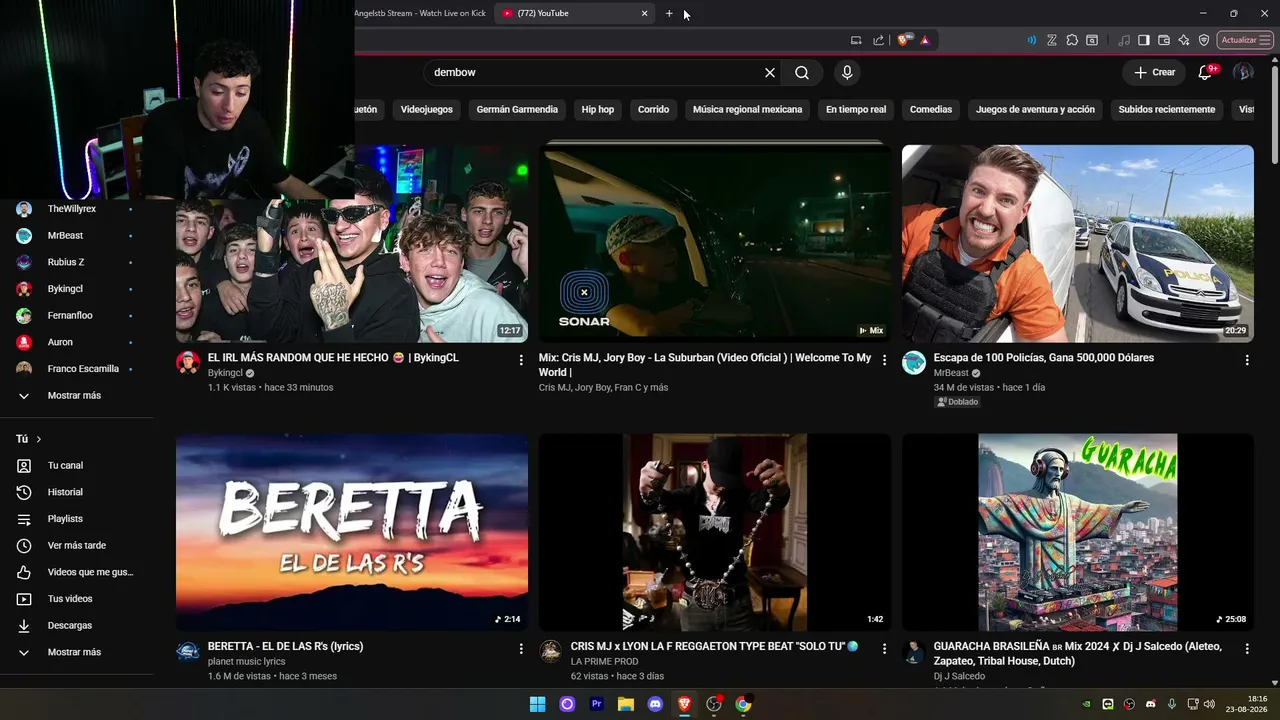The width and height of the screenshot is (1280, 720).
Task: Open options for GUARACHA BRASILEÑA mix
Action: point(1247,648)
